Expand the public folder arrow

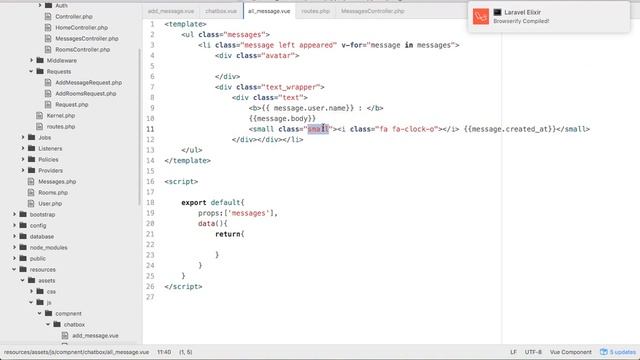(x=14, y=258)
